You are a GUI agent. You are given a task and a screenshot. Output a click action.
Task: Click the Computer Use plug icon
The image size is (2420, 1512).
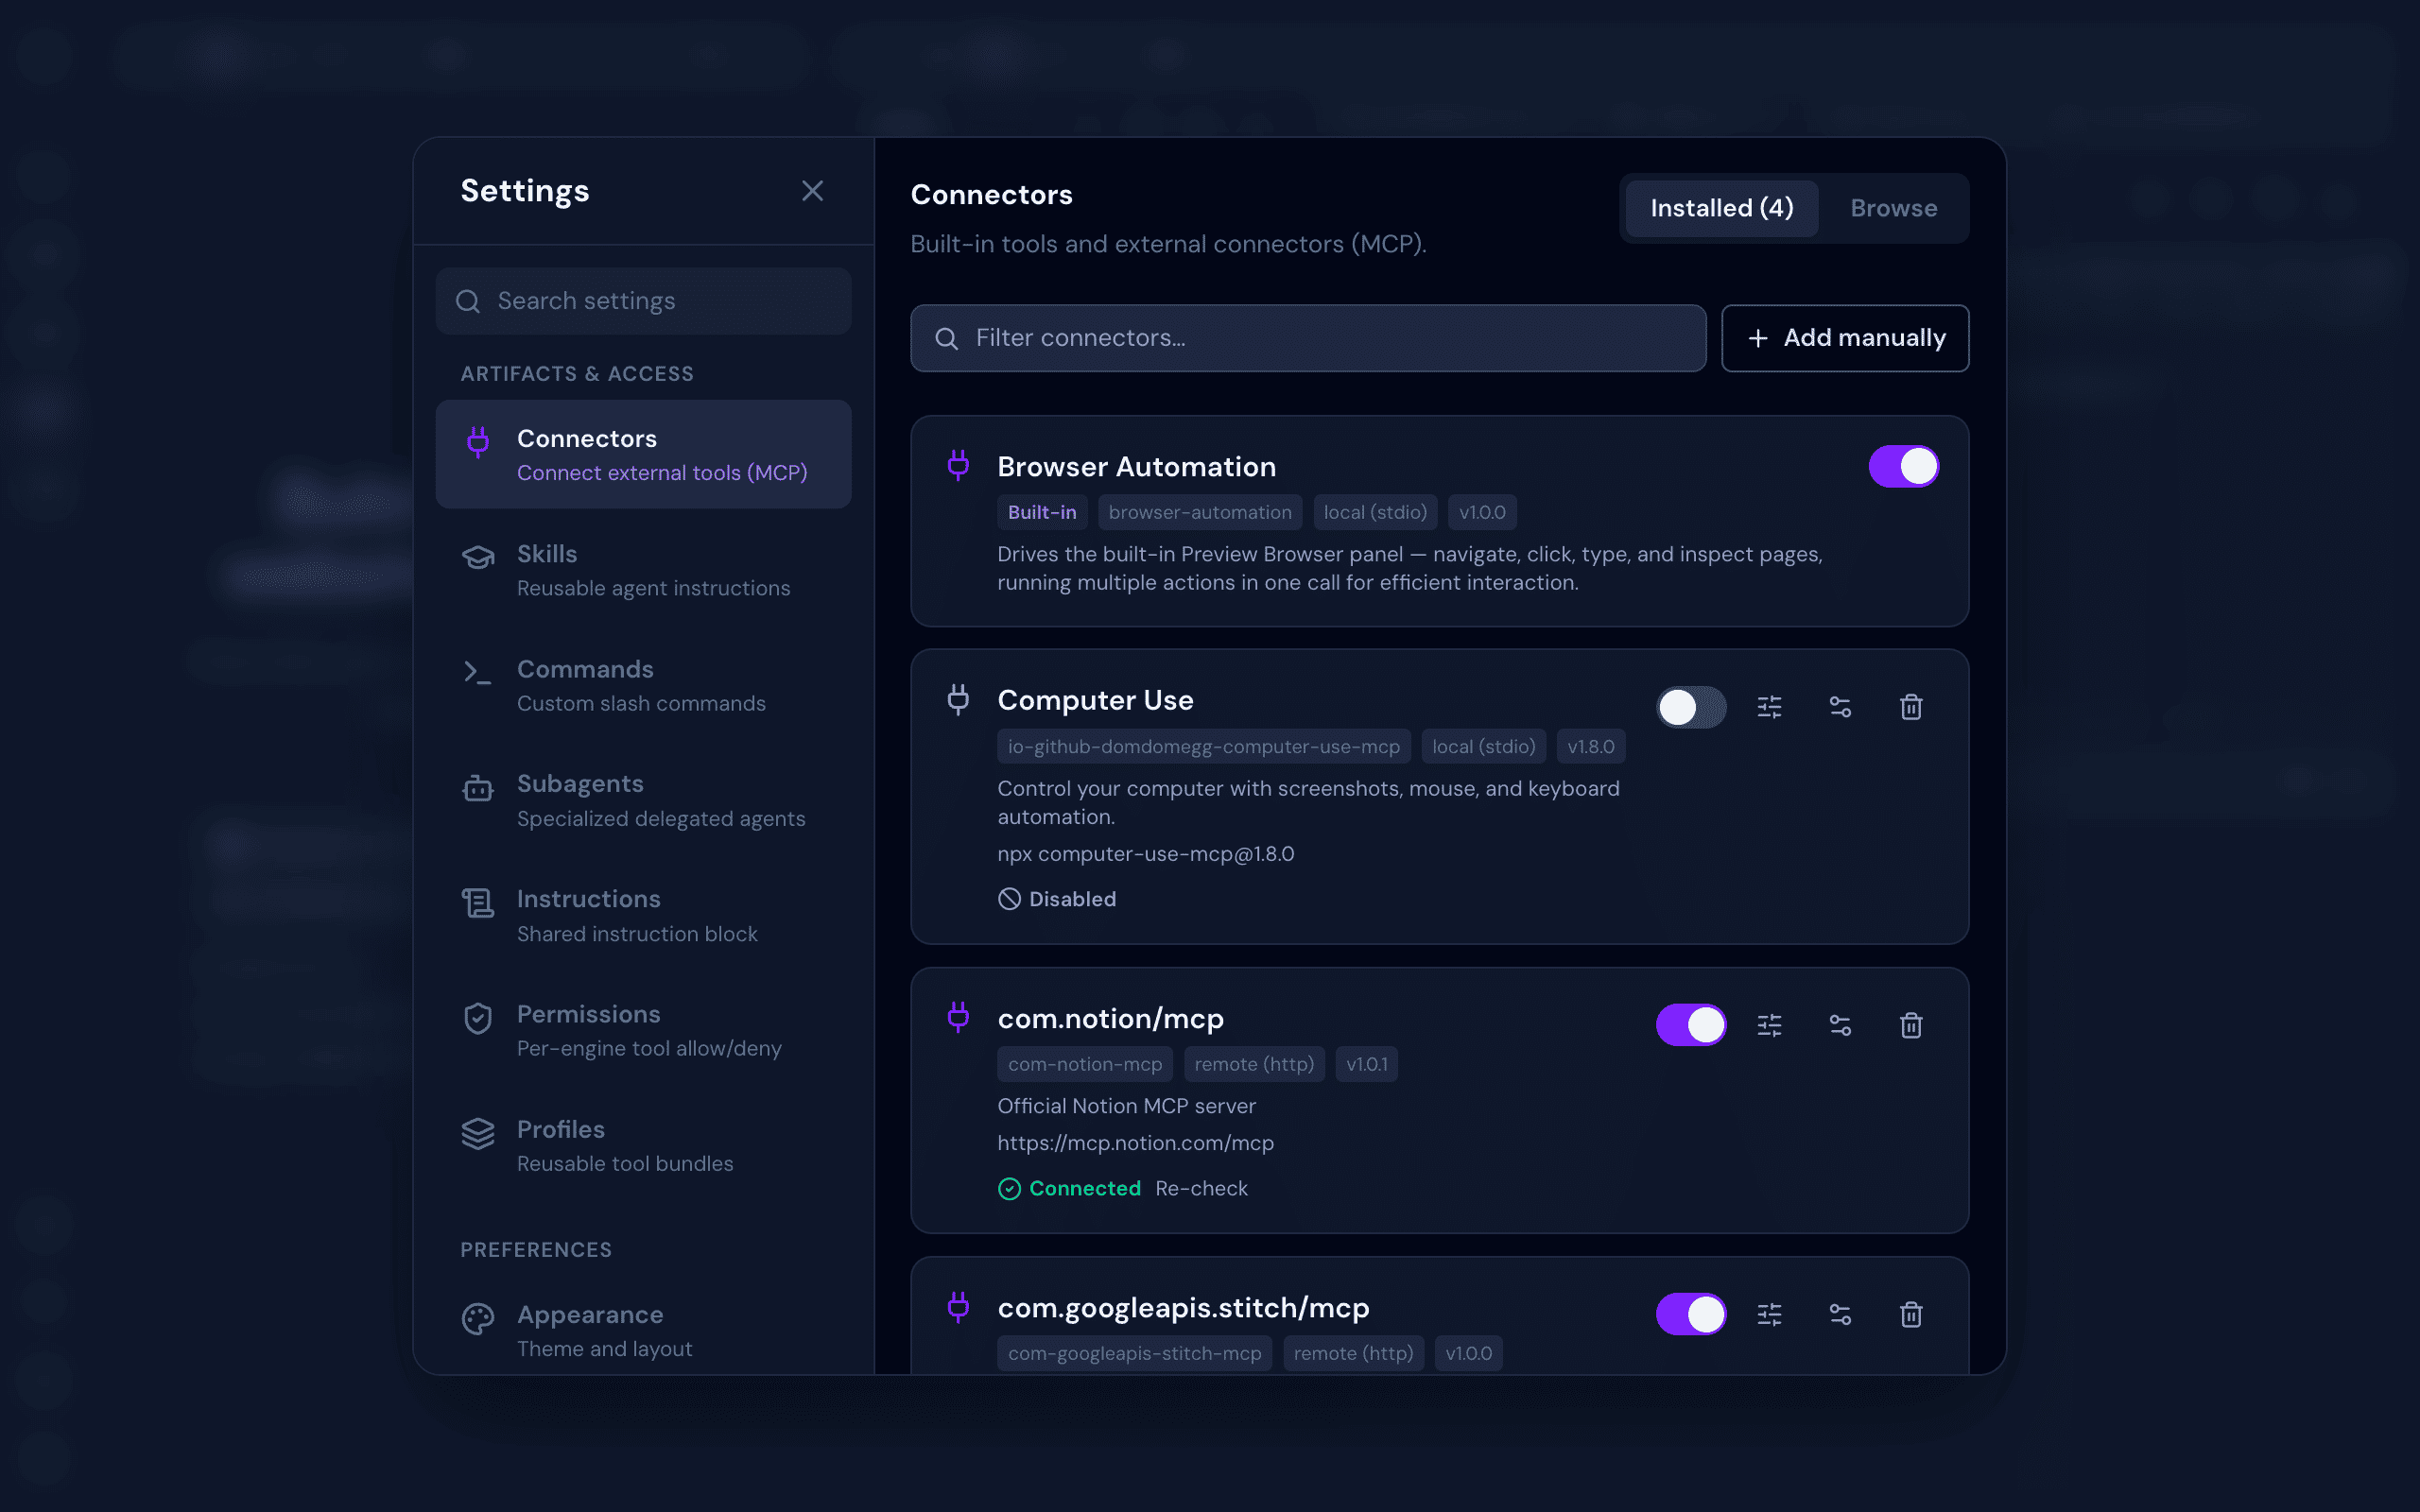pos(958,699)
